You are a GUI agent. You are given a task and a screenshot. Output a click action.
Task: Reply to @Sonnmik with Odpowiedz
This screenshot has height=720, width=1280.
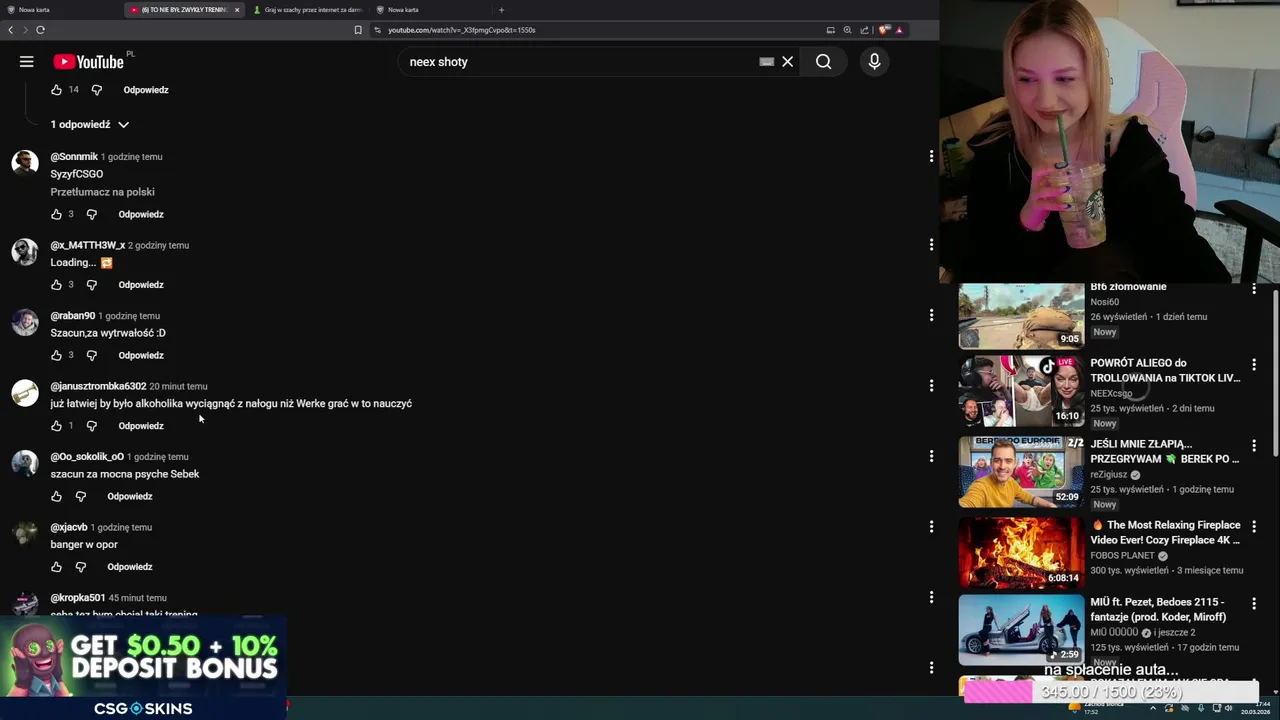click(141, 214)
